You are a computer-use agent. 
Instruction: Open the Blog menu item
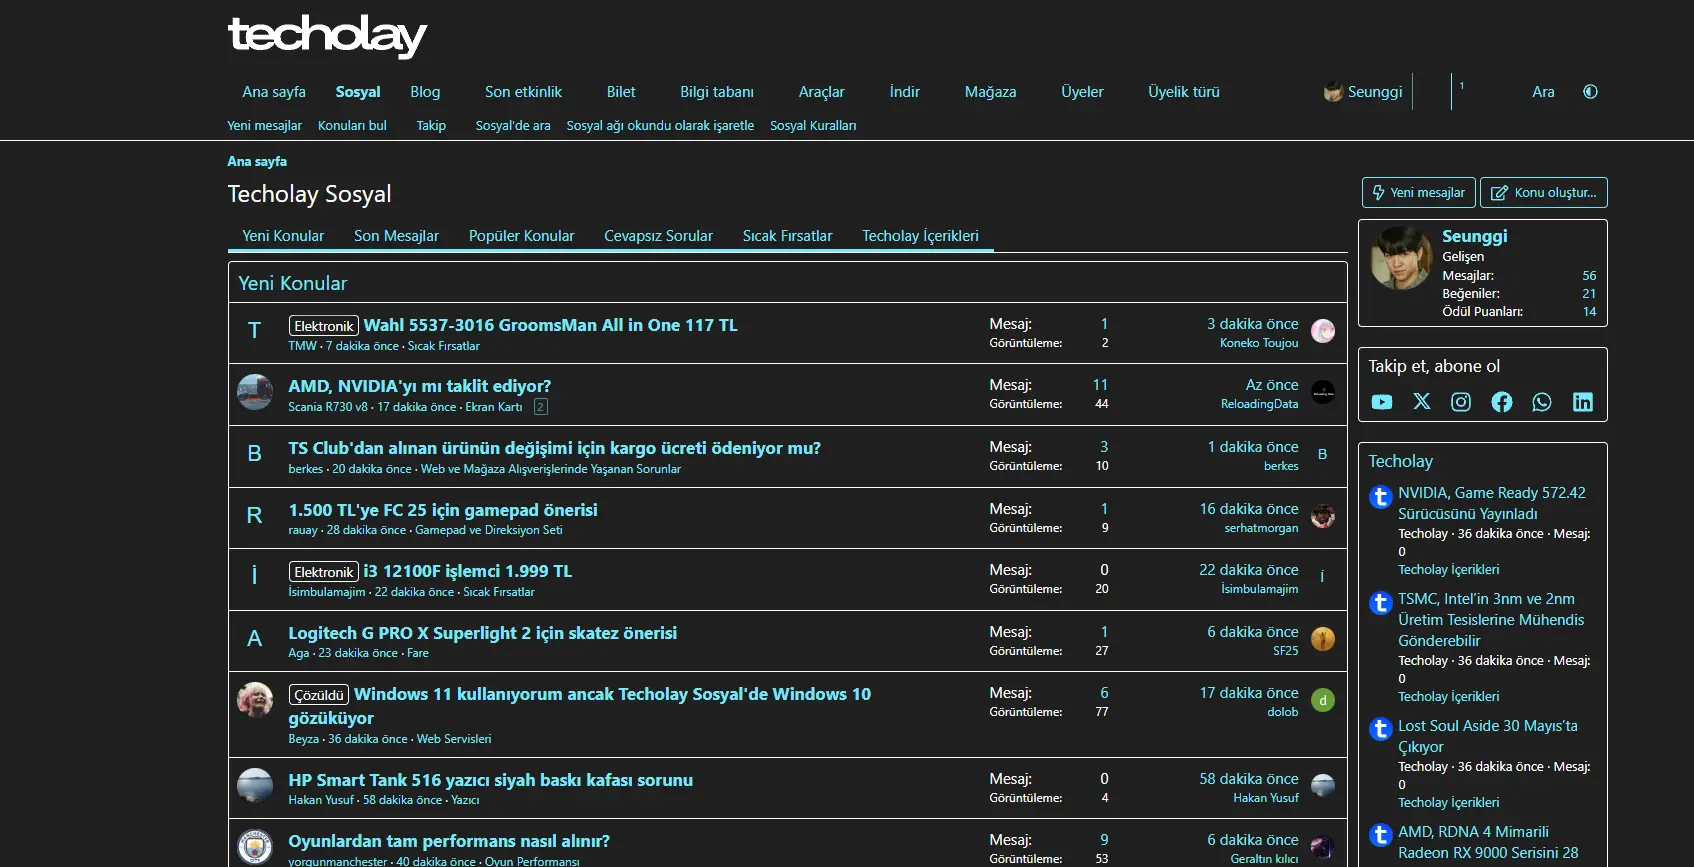[425, 92]
